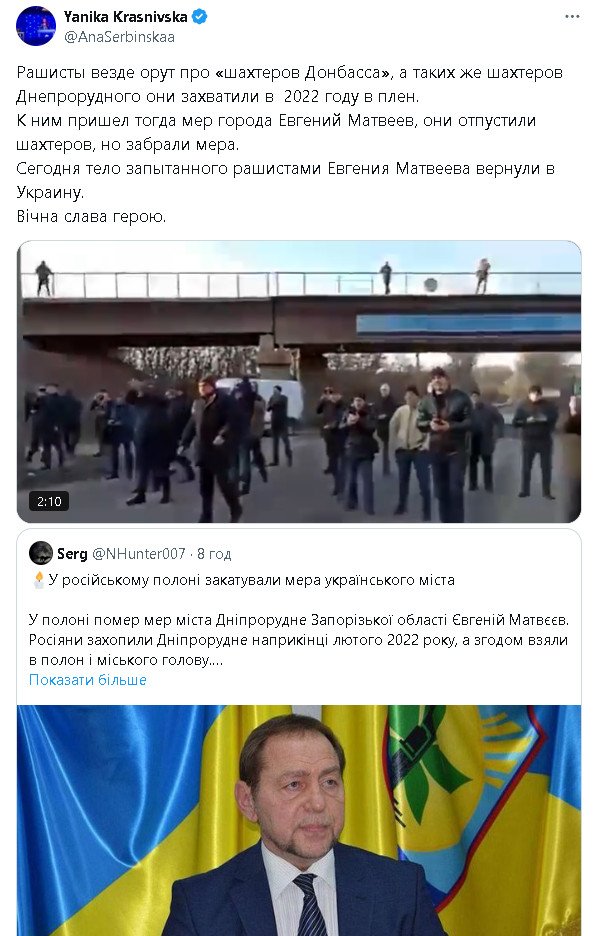The height and width of the screenshot is (936, 598).
Task: Click the 2:10 video duration badge
Action: [49, 501]
